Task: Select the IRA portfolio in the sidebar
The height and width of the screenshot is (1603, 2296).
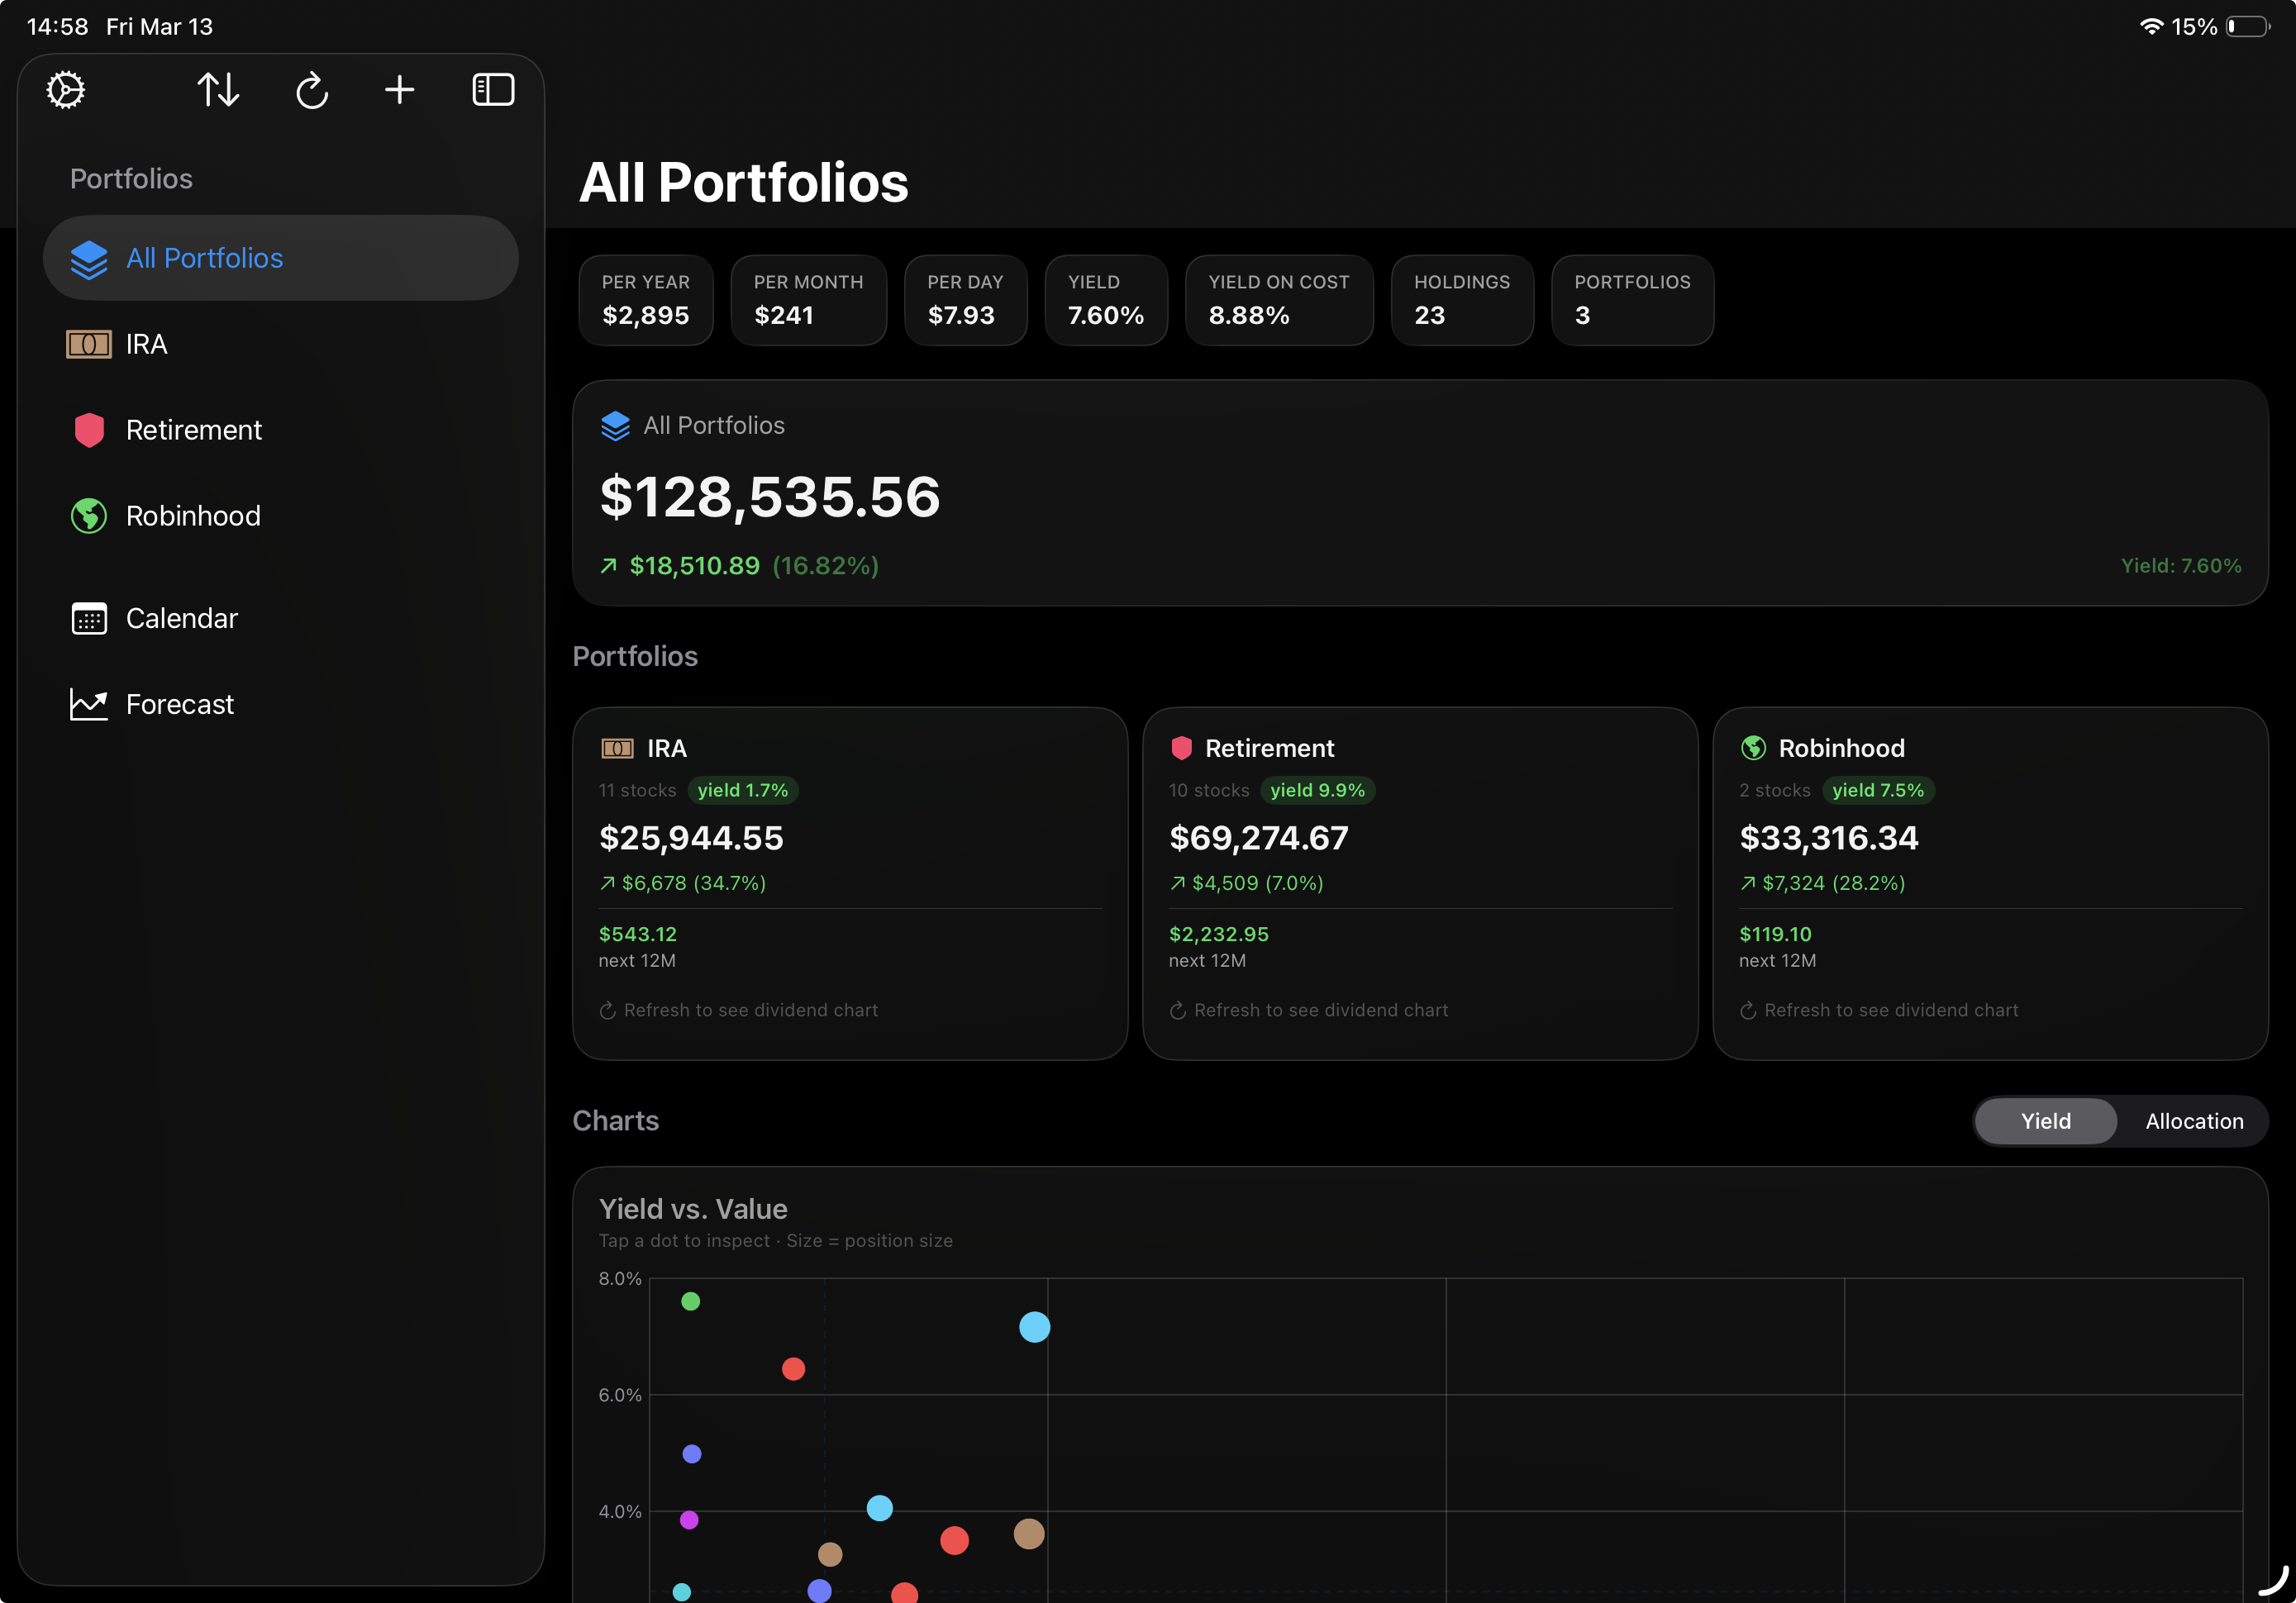Action: tap(146, 344)
